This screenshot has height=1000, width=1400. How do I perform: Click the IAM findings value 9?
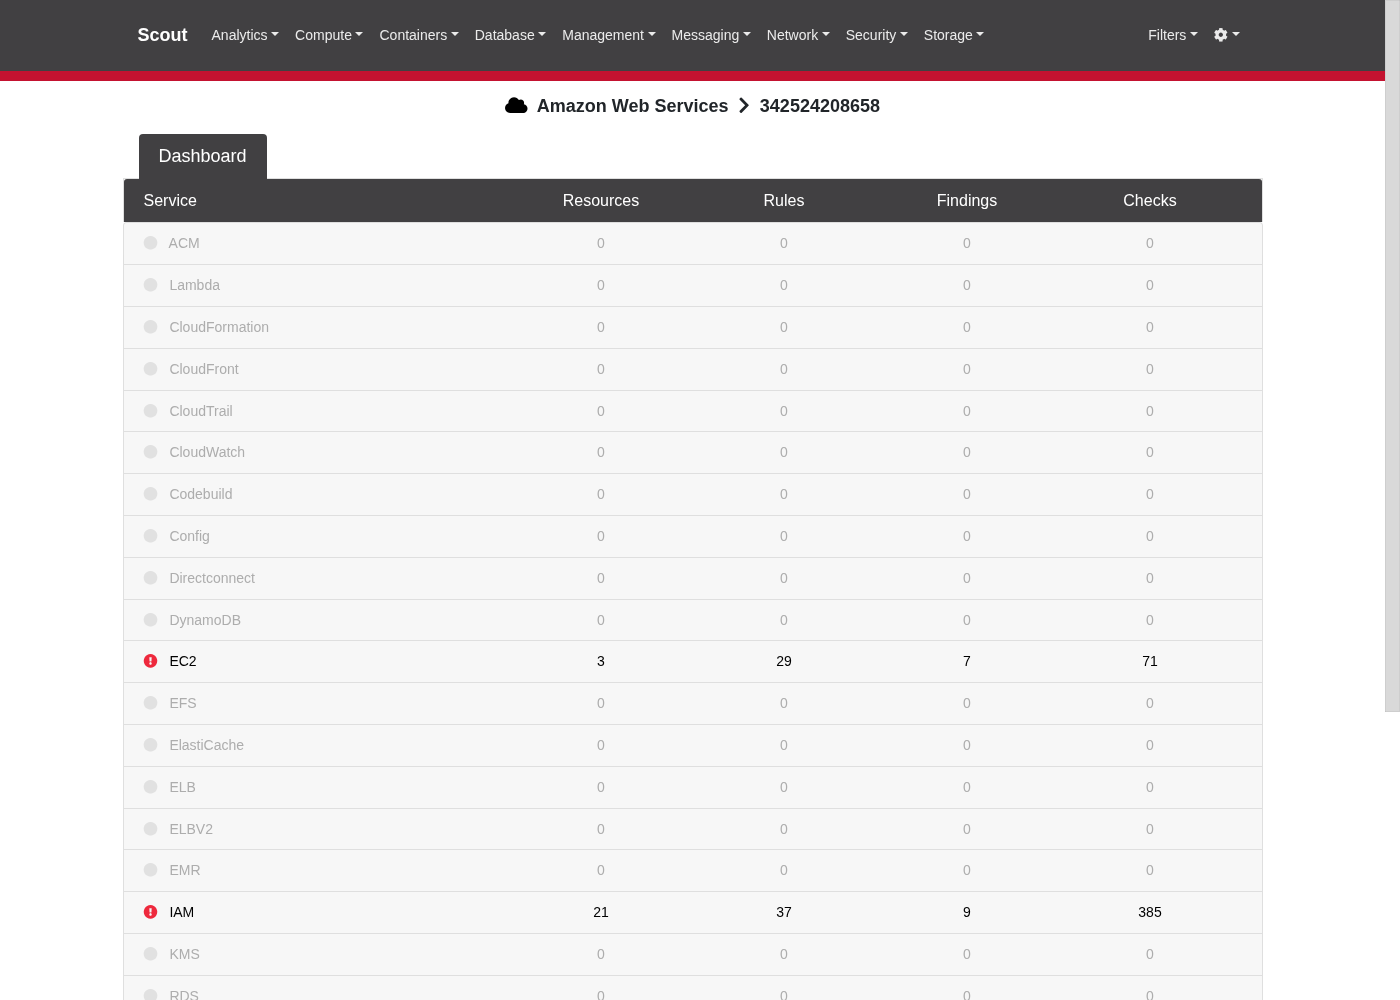click(x=967, y=912)
